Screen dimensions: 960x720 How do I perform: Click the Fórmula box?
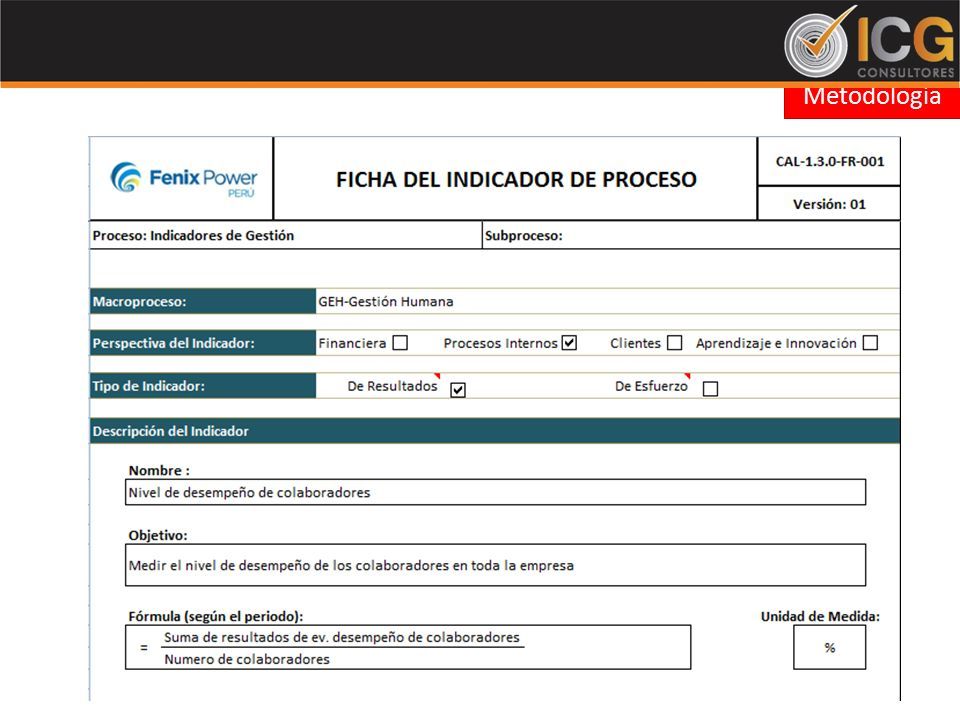408,647
